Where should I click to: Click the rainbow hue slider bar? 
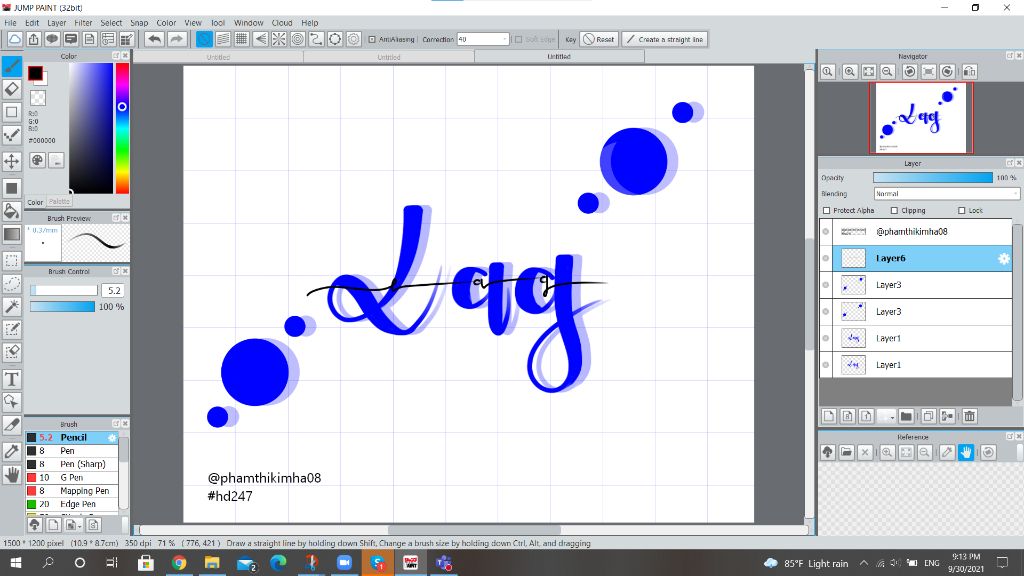click(x=122, y=128)
